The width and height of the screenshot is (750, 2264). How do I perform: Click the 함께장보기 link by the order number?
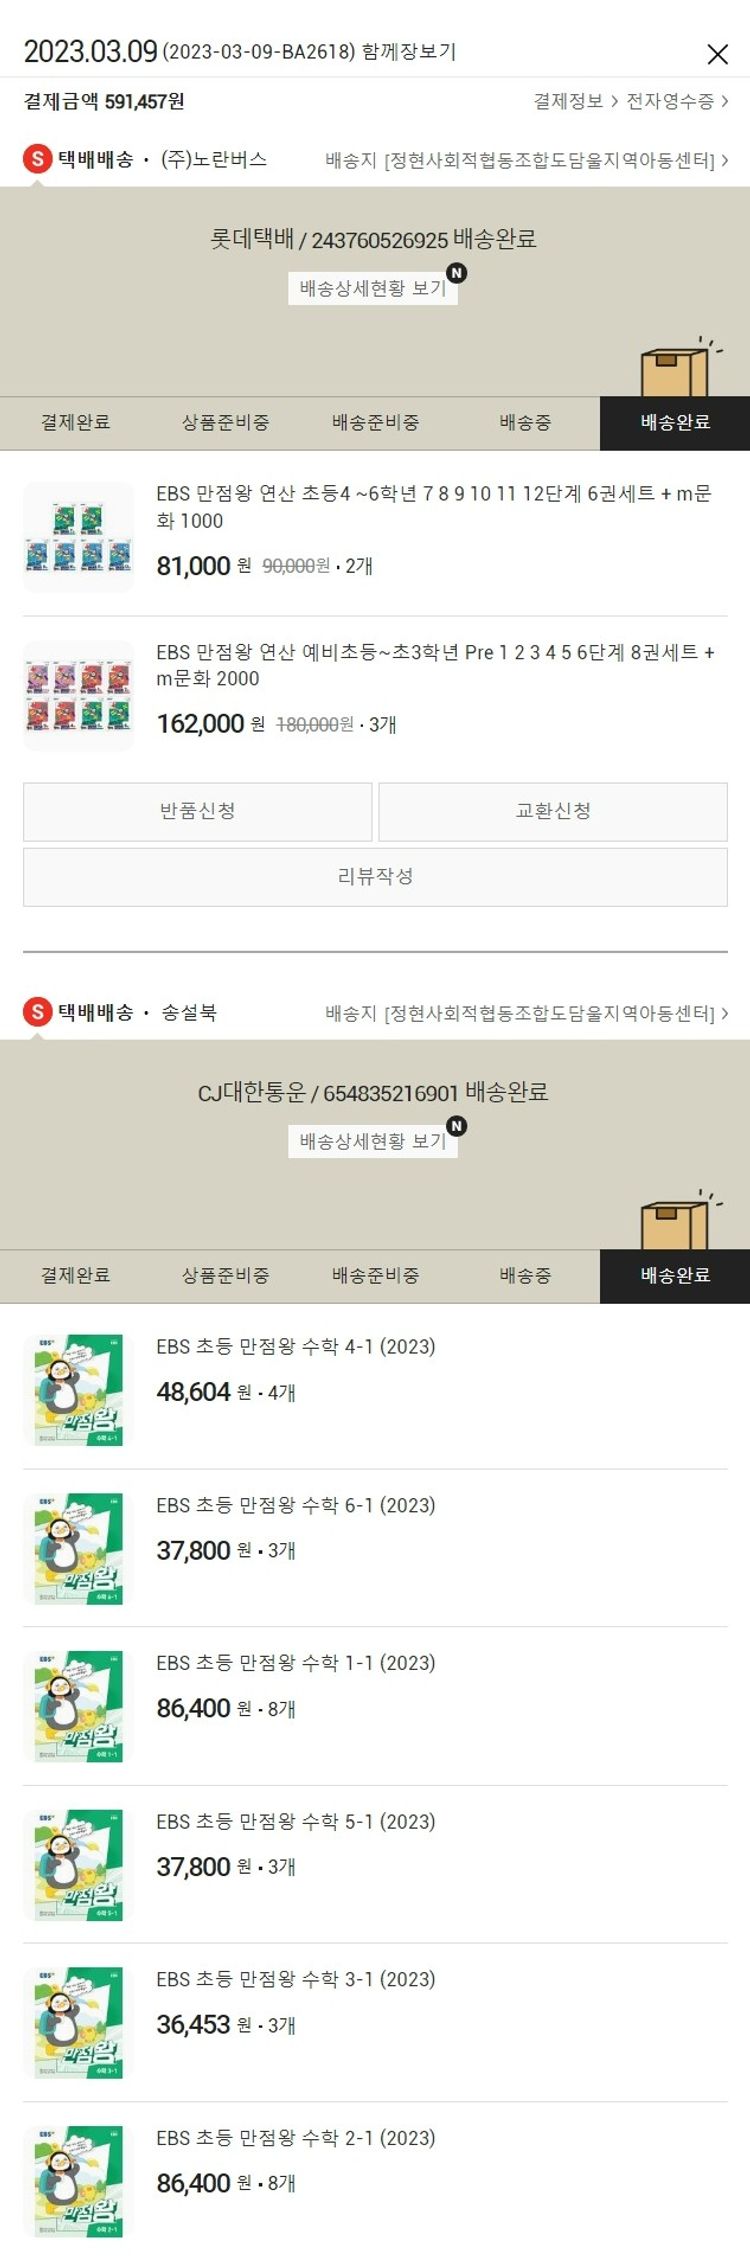[x=409, y=52]
